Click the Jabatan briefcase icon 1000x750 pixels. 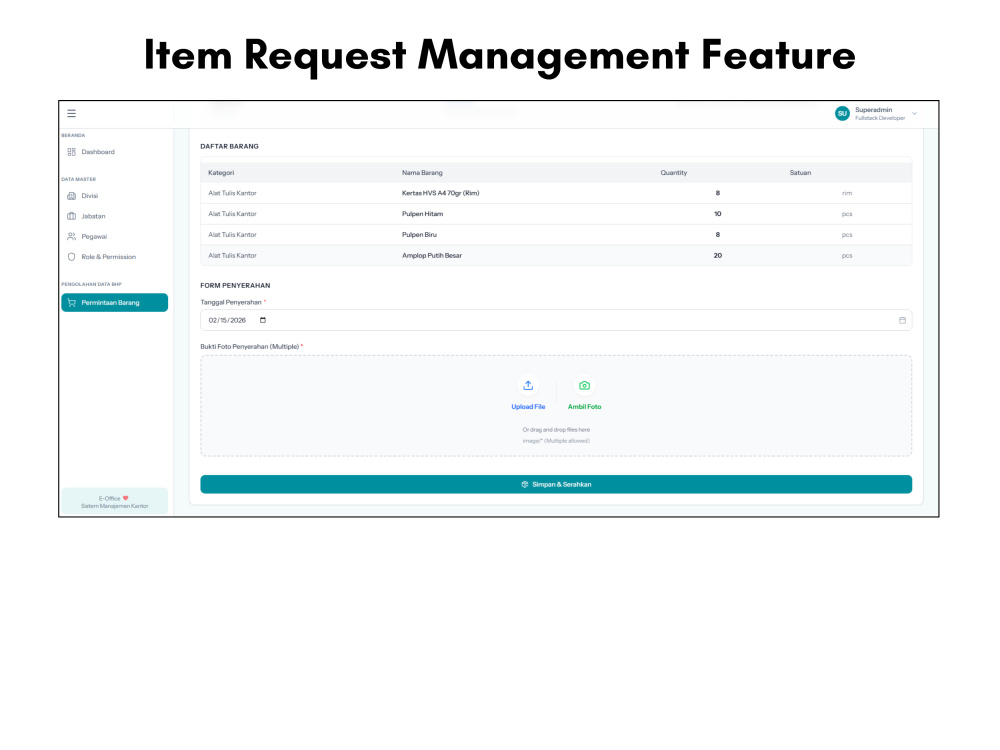[71, 216]
